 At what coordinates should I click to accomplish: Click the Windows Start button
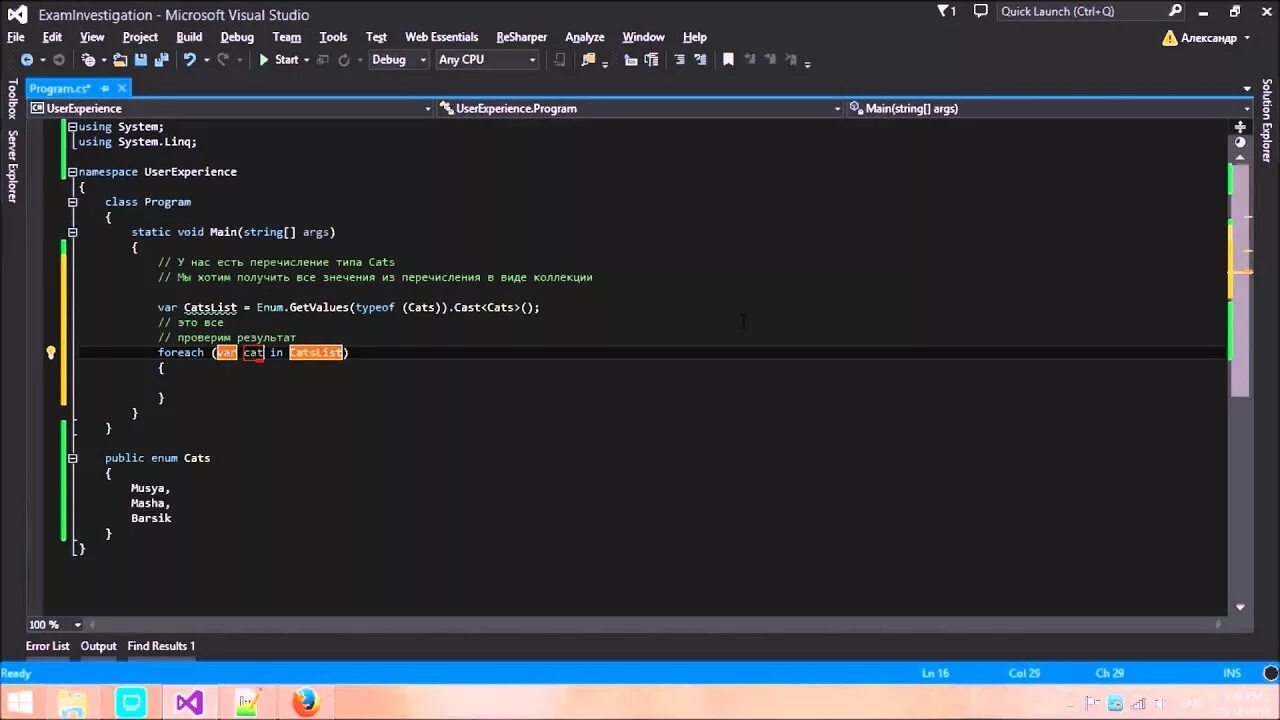point(19,702)
